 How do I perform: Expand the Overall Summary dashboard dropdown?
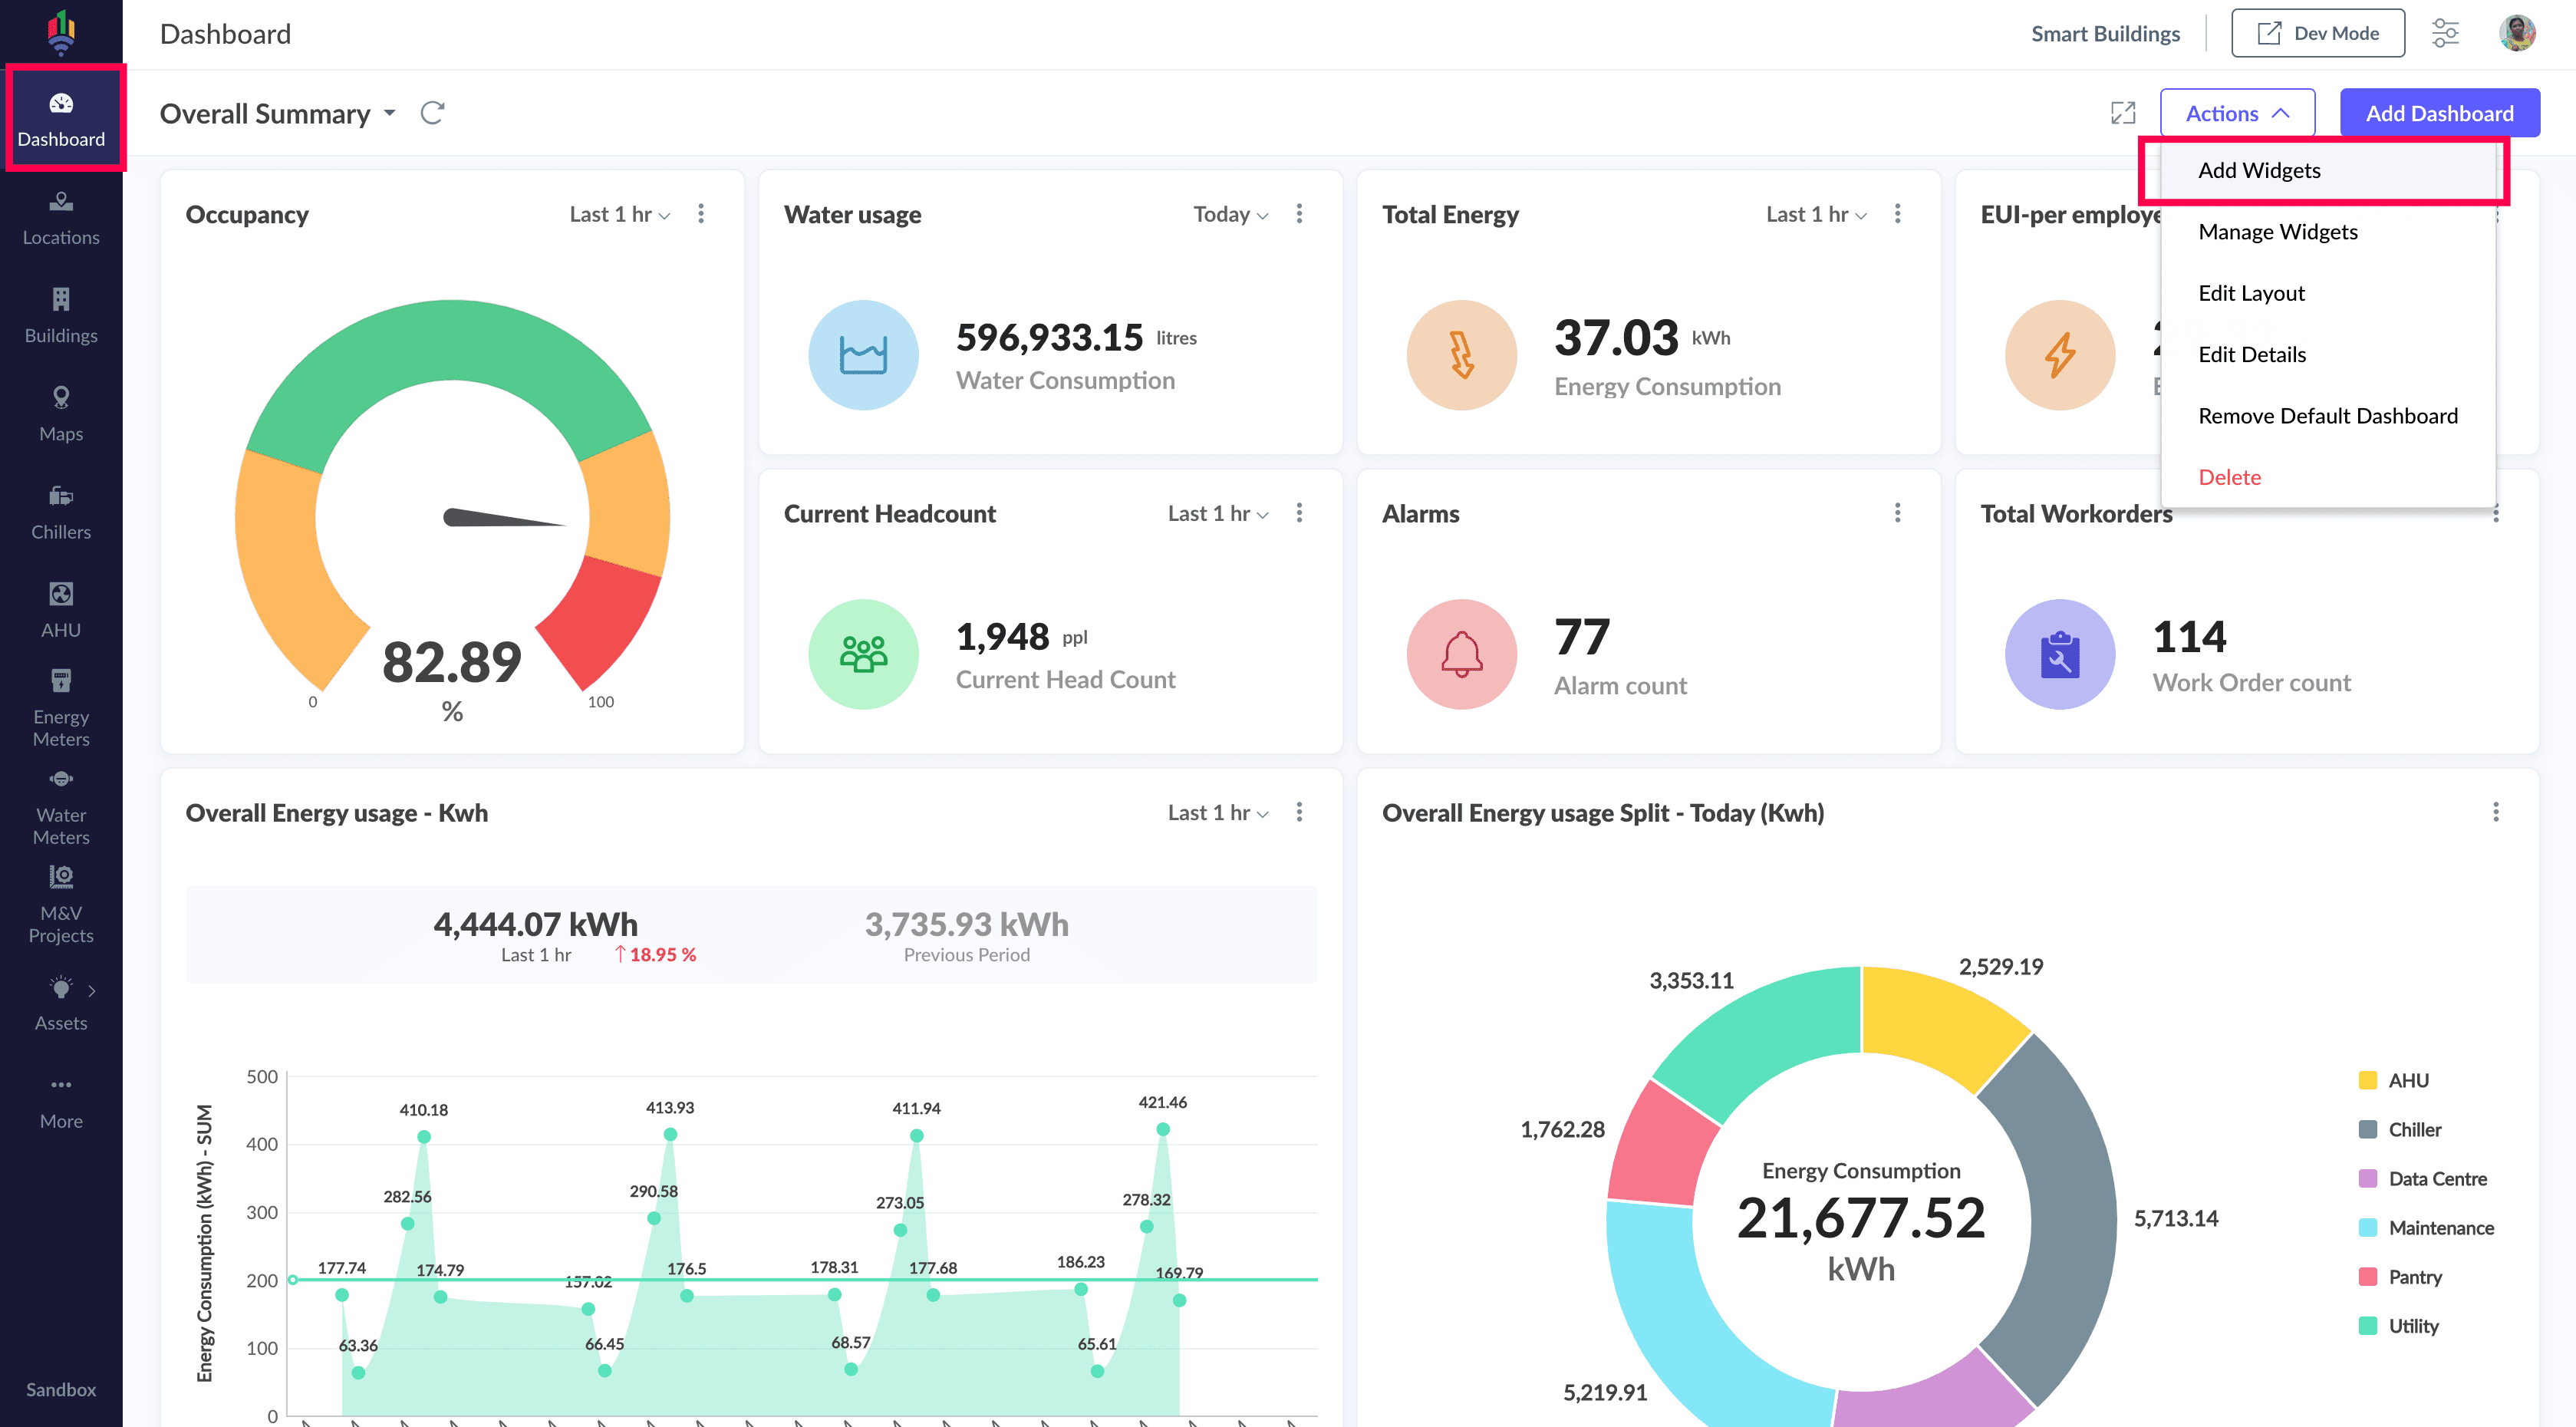tap(390, 113)
